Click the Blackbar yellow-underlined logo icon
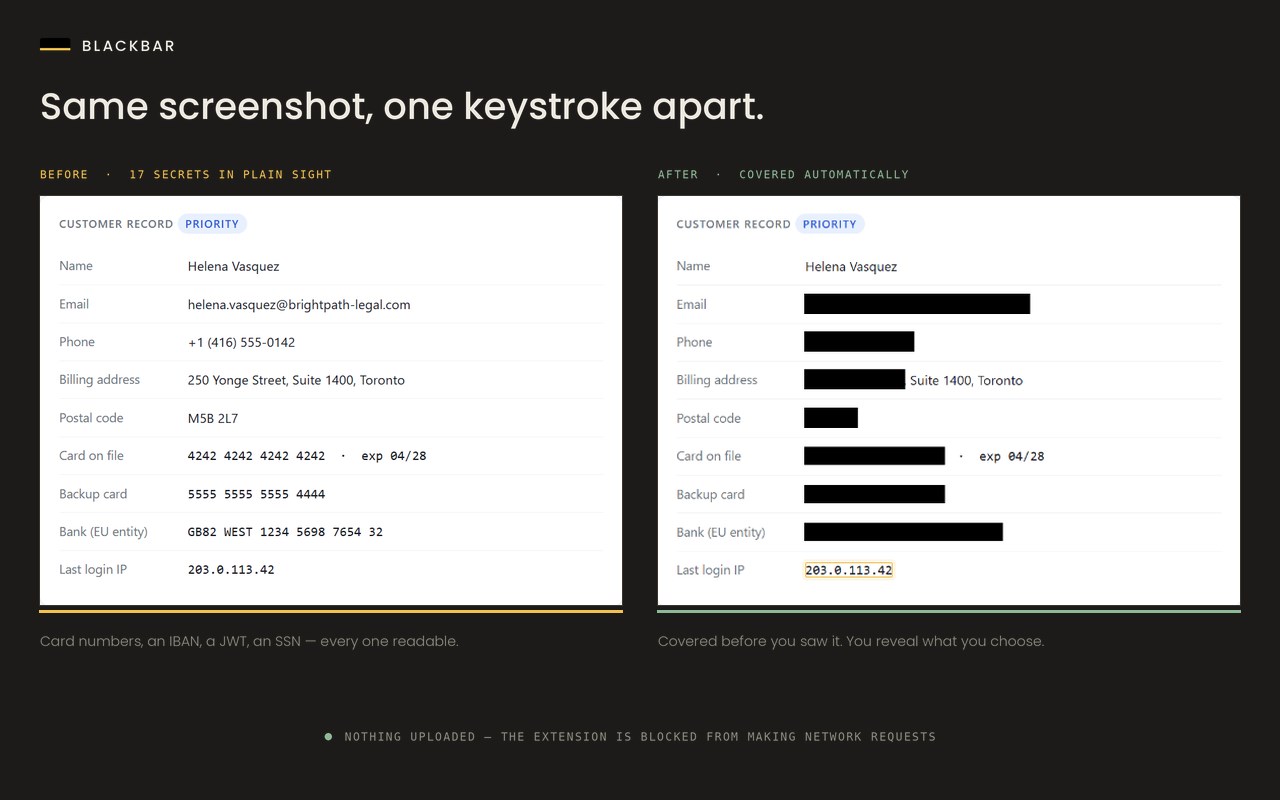The image size is (1280, 800). (x=55, y=45)
